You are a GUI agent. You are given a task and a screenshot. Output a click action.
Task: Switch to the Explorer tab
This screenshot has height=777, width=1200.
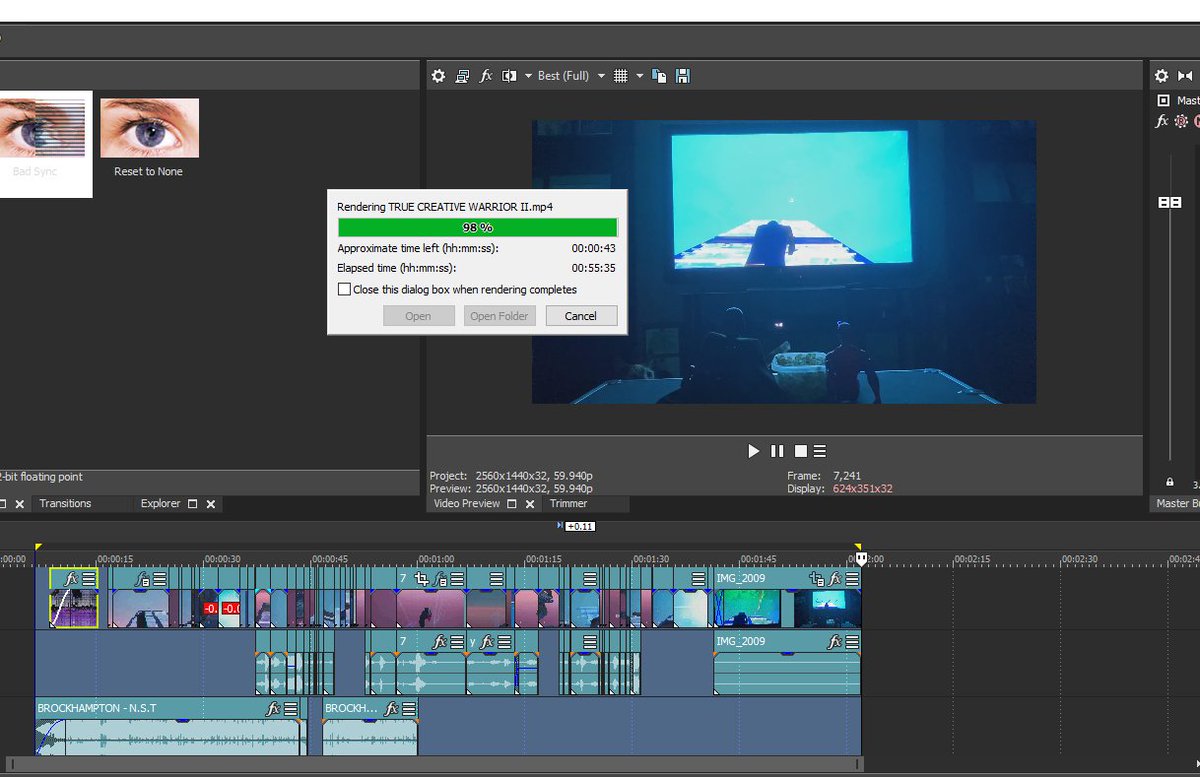coord(160,503)
